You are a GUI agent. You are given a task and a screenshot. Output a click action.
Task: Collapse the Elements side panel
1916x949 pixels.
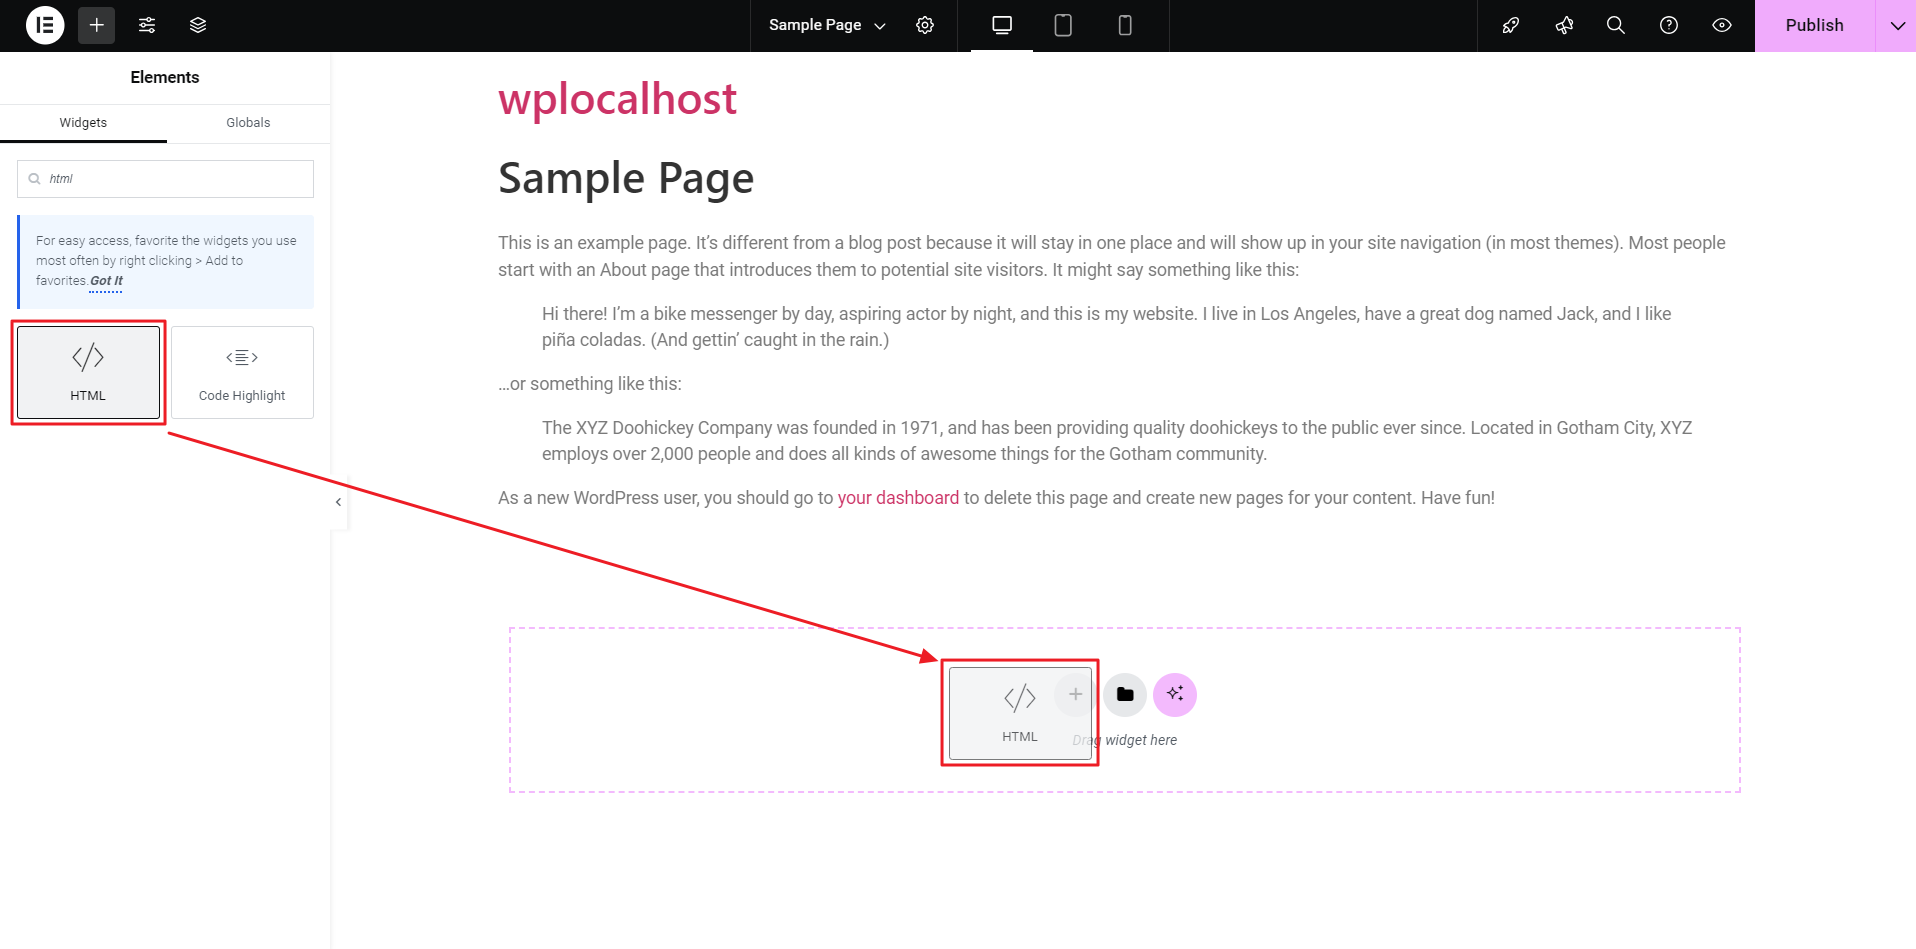pos(338,502)
